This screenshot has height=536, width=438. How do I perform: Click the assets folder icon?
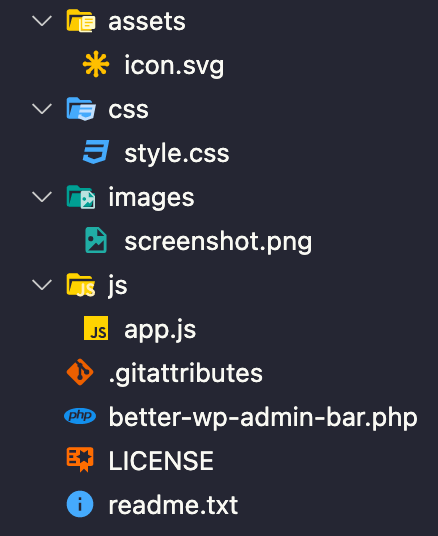(81, 21)
